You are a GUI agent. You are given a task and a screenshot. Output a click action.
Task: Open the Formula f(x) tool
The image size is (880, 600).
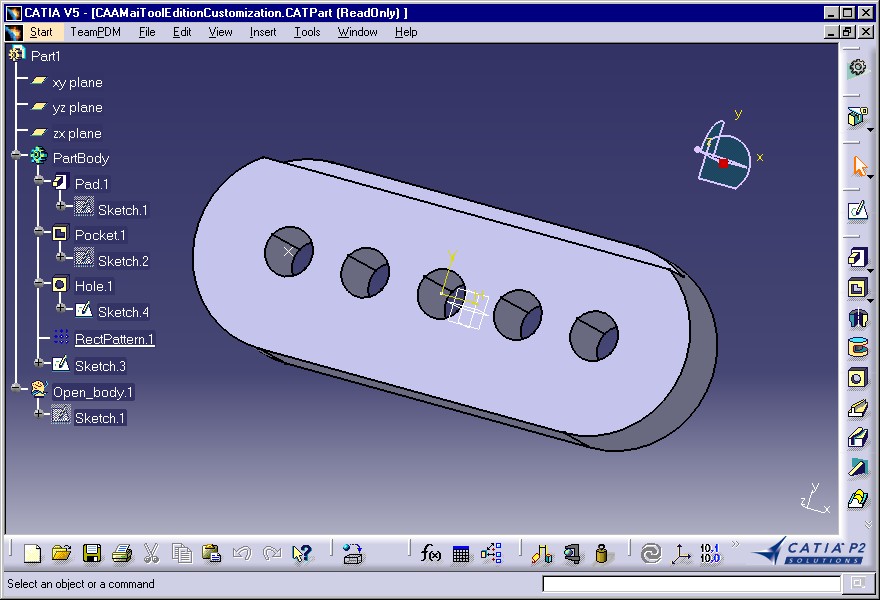point(430,553)
